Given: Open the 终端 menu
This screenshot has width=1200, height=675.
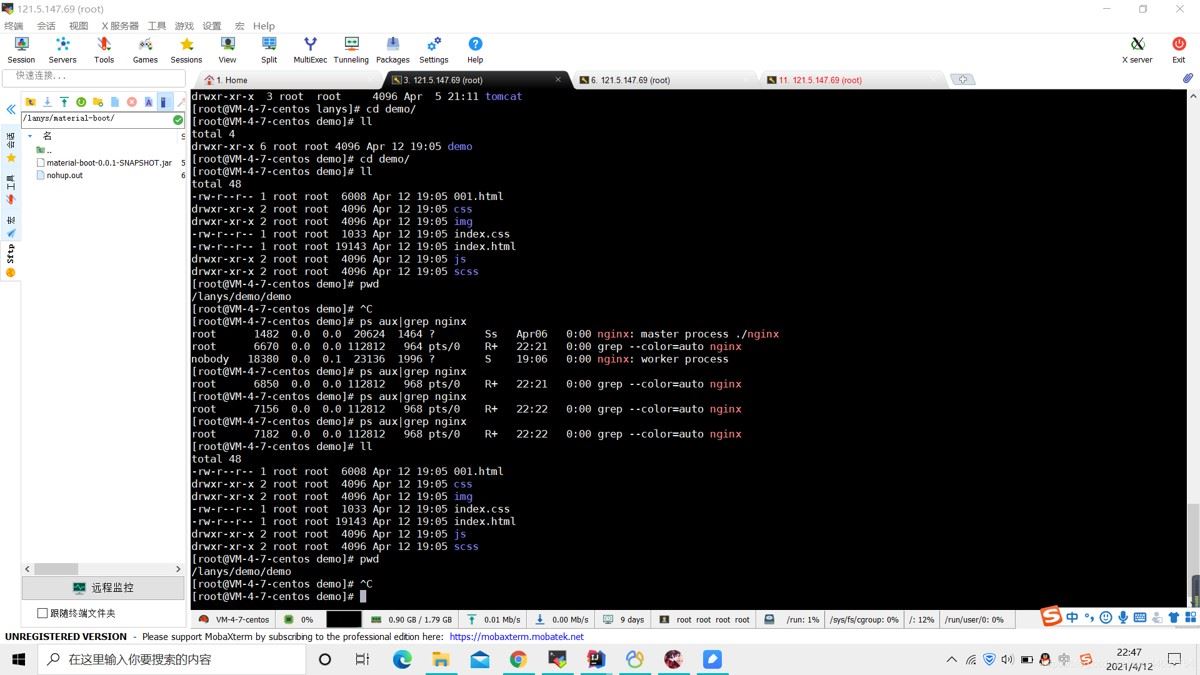Looking at the screenshot, I should (14, 26).
